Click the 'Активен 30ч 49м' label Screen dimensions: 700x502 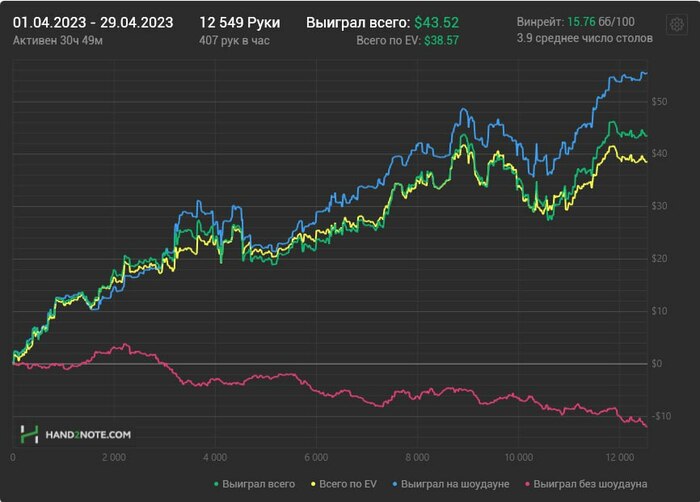[58, 41]
